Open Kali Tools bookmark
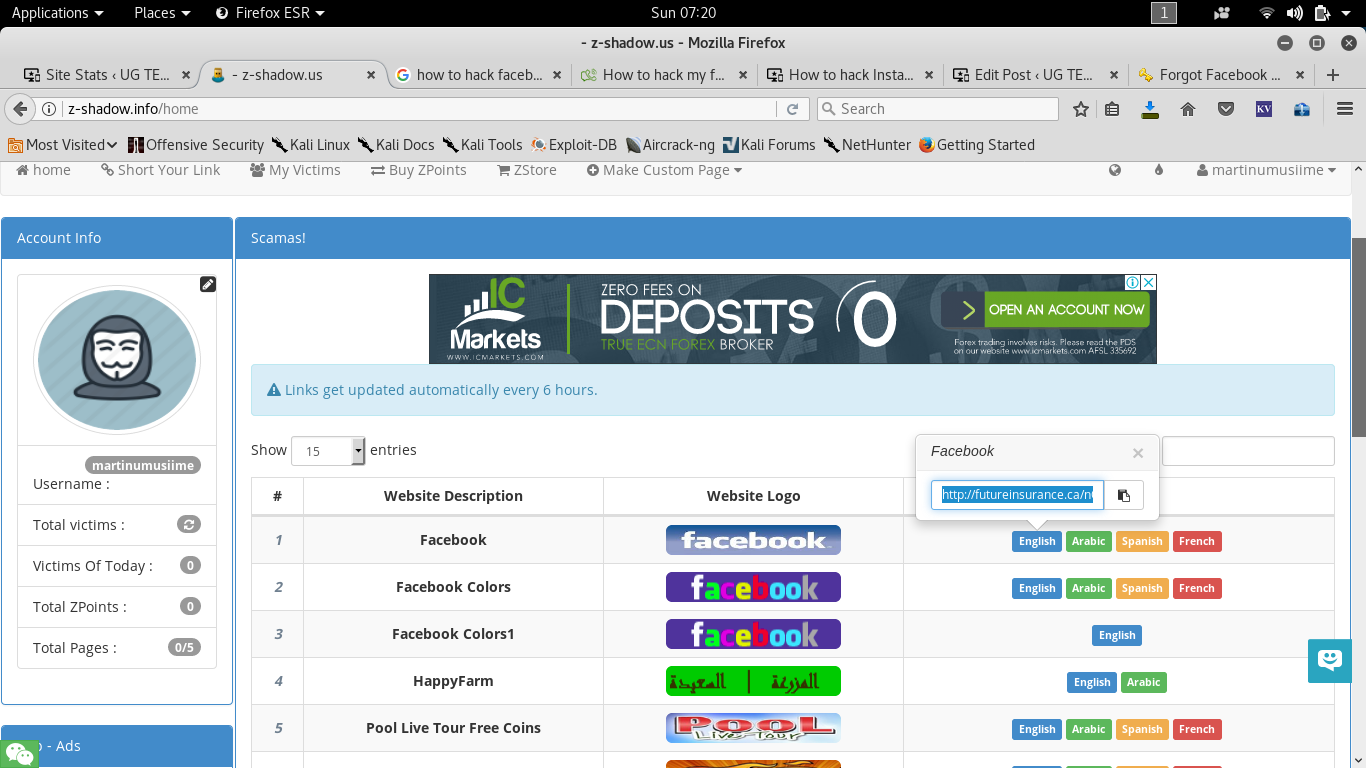The height and width of the screenshot is (768, 1366). click(x=483, y=145)
